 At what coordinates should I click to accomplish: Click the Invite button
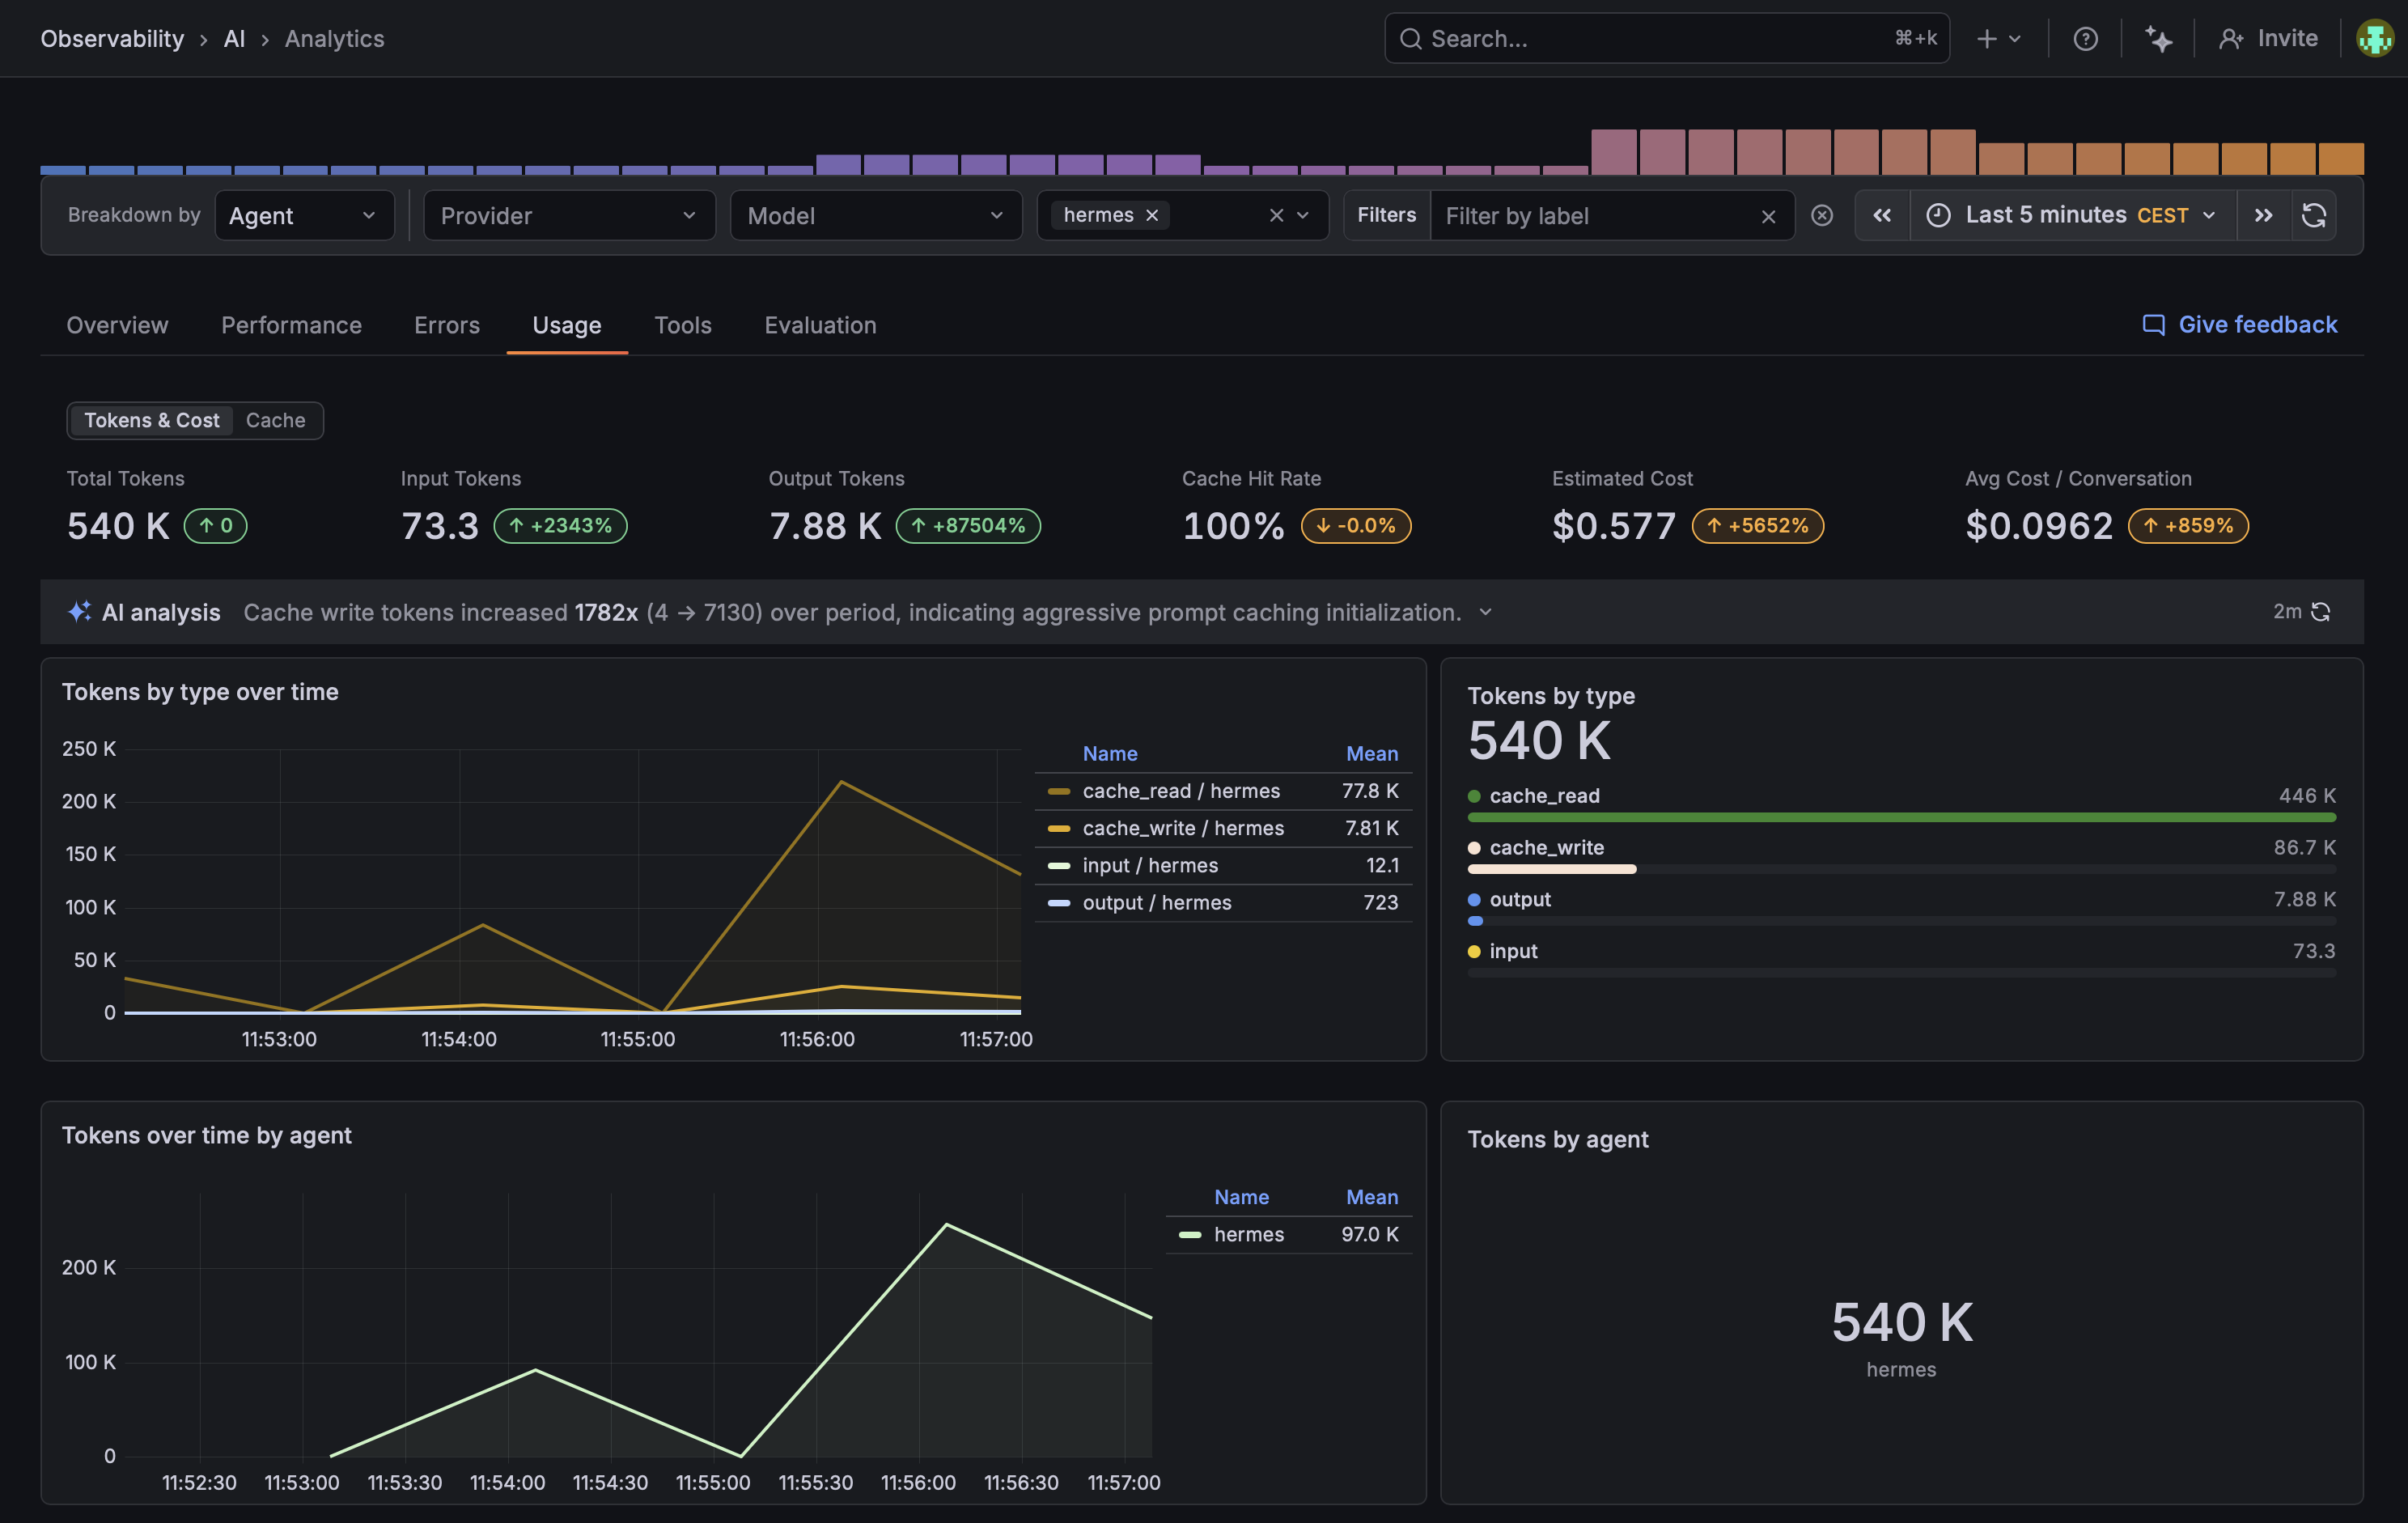[x=2268, y=39]
